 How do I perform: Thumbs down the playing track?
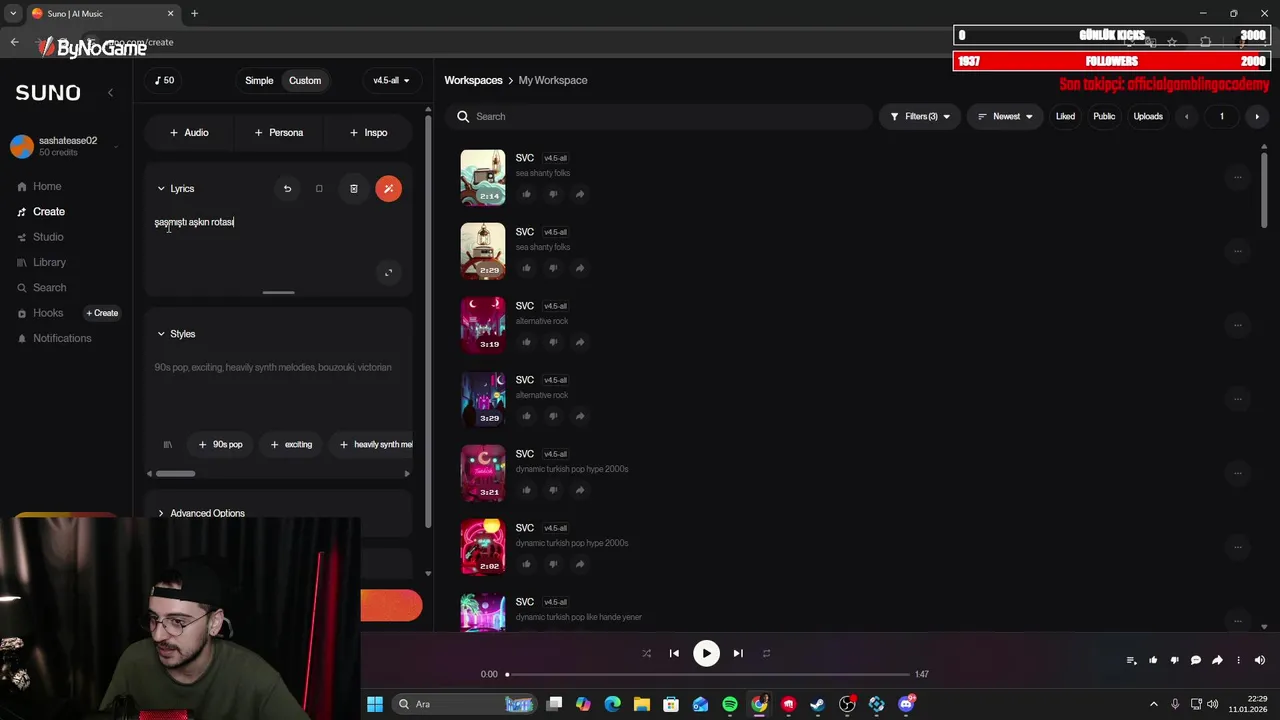click(1174, 660)
